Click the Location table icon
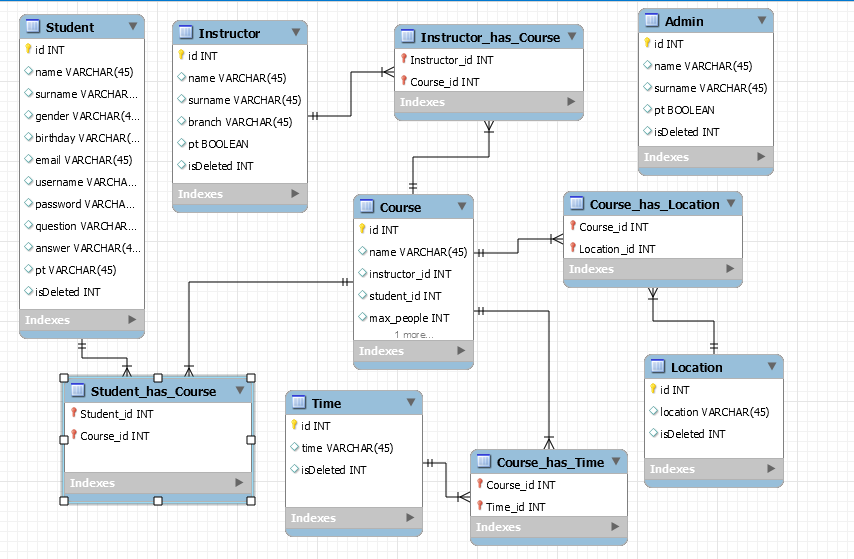854x559 pixels. point(657,367)
